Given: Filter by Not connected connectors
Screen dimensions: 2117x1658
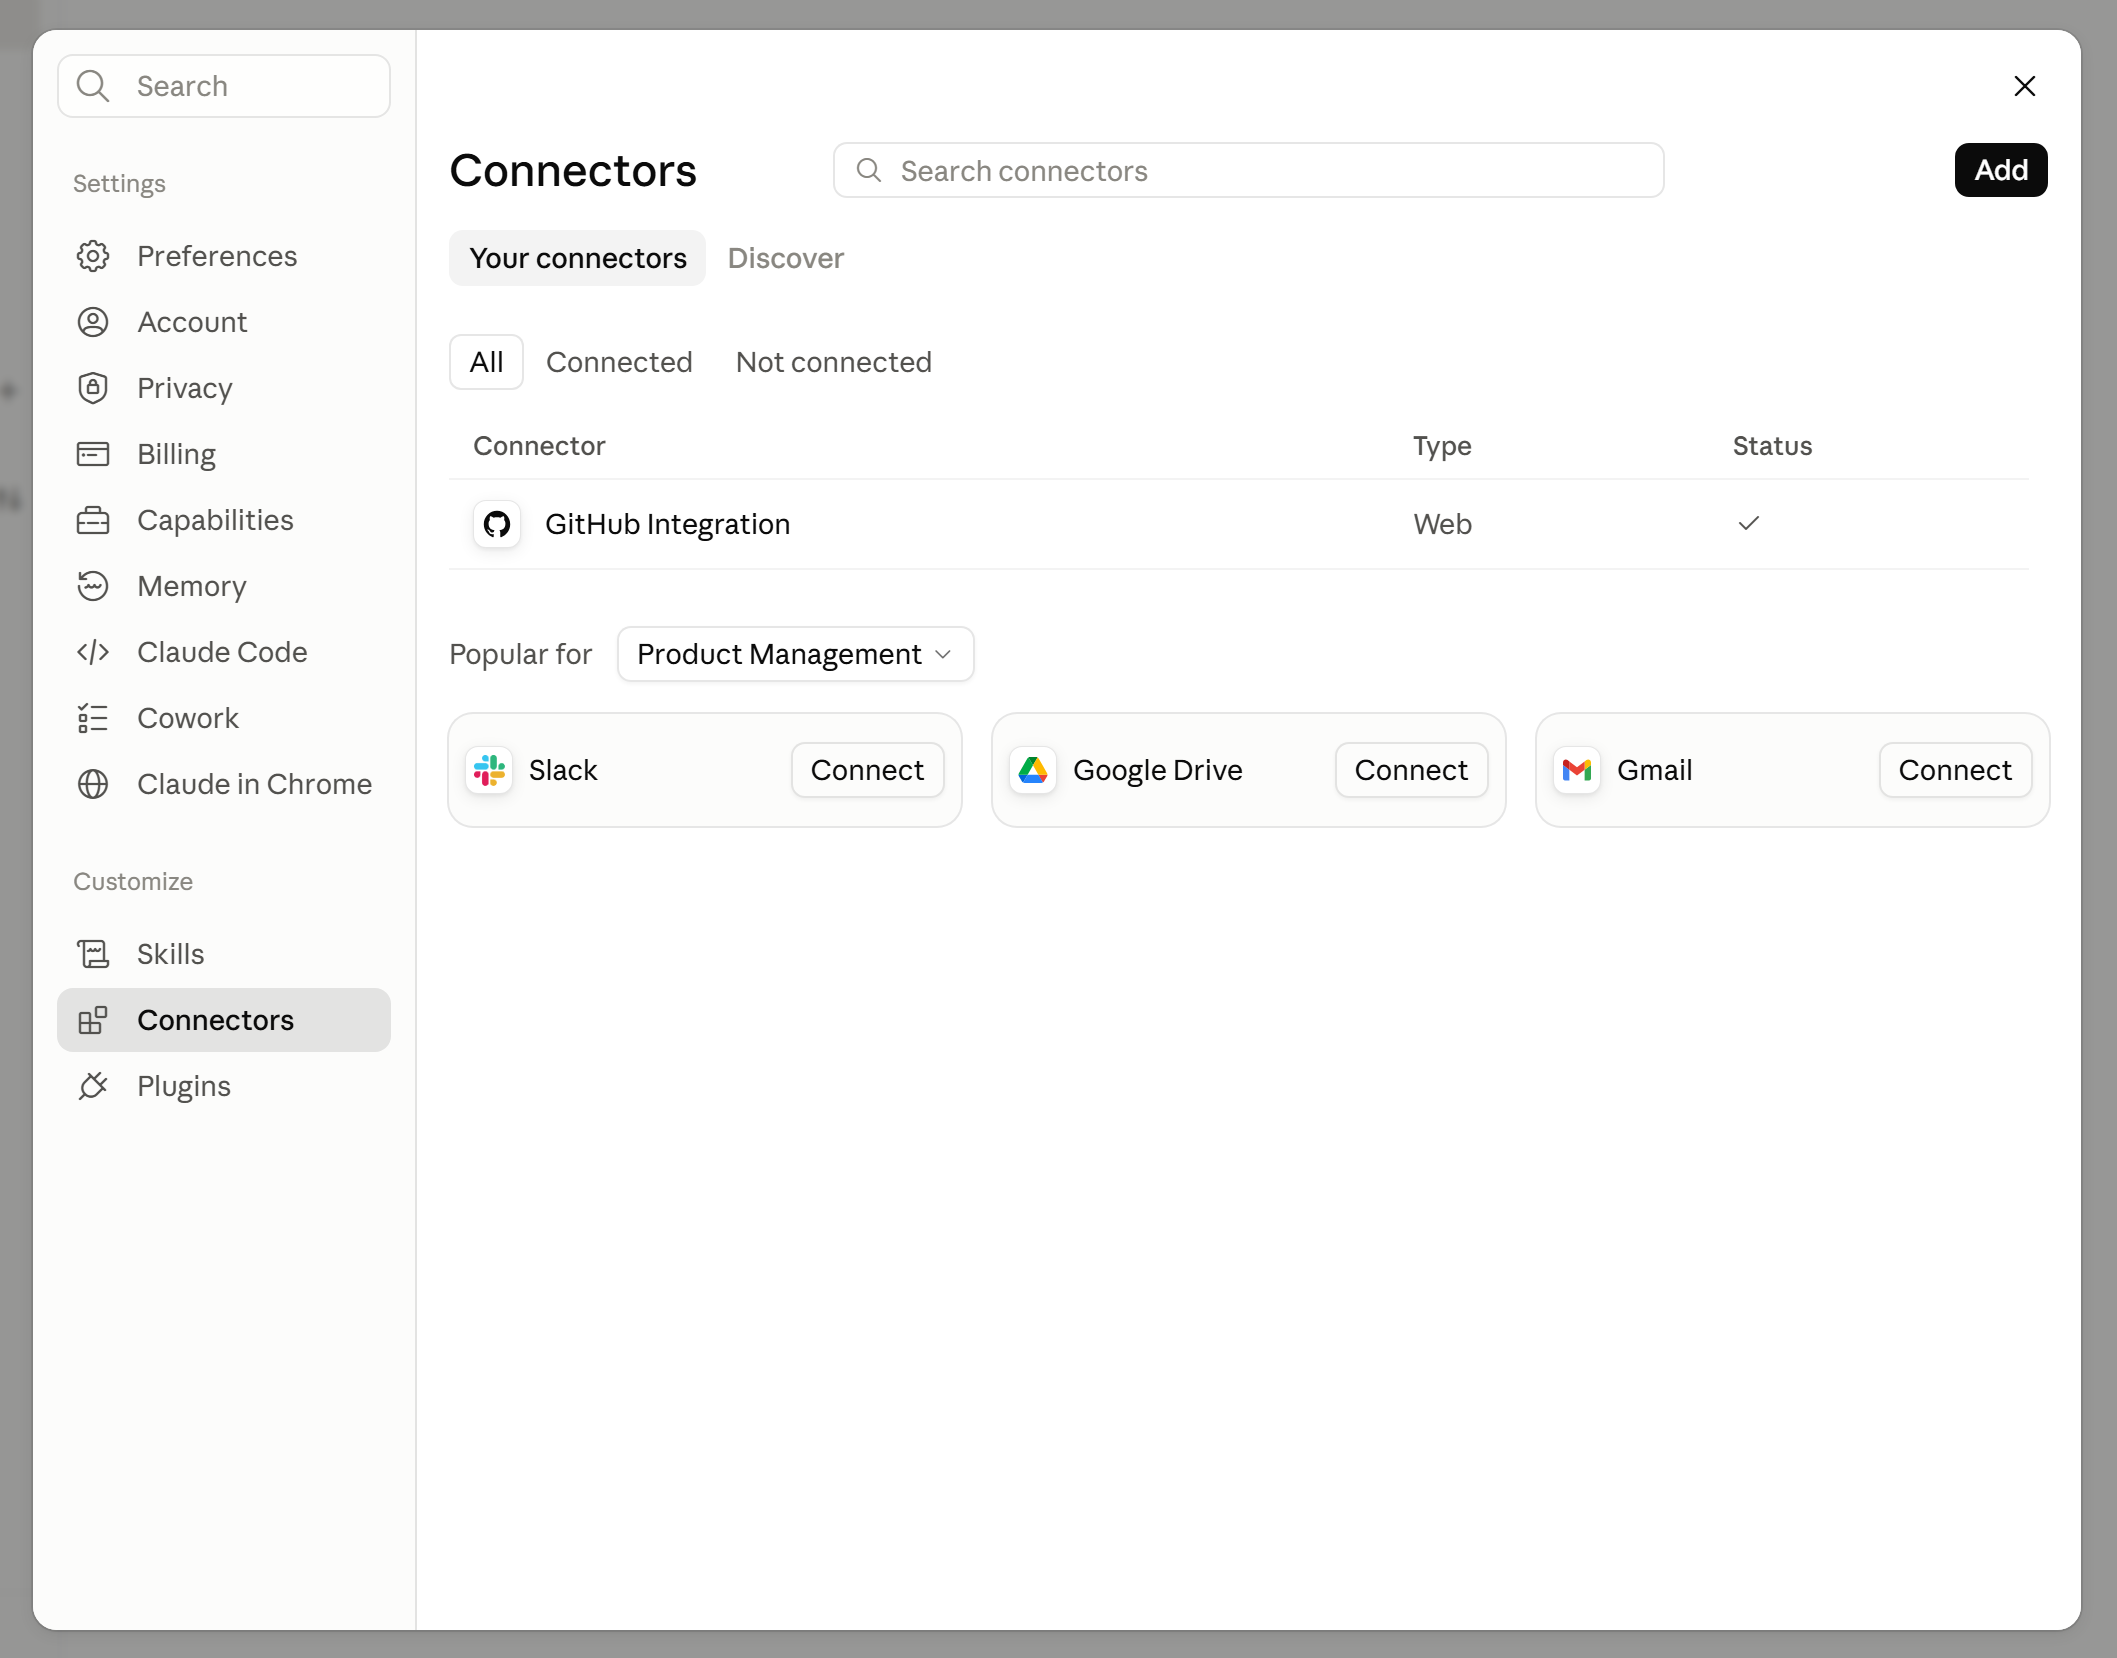Looking at the screenshot, I should (834, 362).
